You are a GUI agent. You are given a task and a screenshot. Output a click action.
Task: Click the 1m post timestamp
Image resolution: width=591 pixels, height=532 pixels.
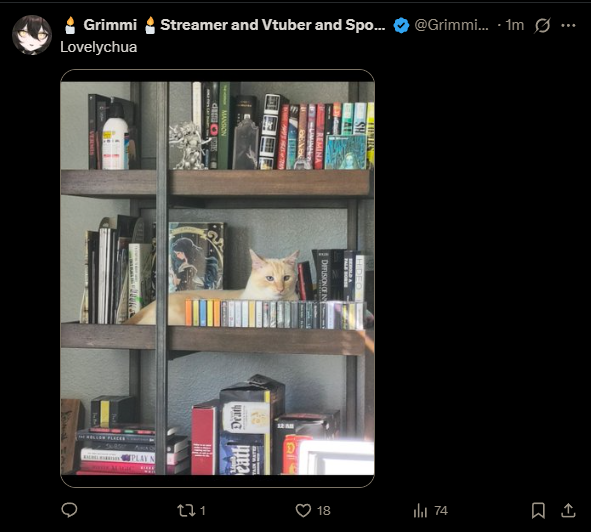point(515,25)
